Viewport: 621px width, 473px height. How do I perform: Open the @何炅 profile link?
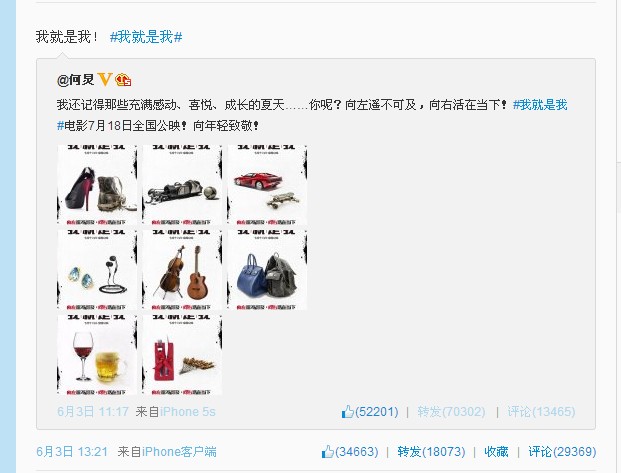(x=76, y=80)
